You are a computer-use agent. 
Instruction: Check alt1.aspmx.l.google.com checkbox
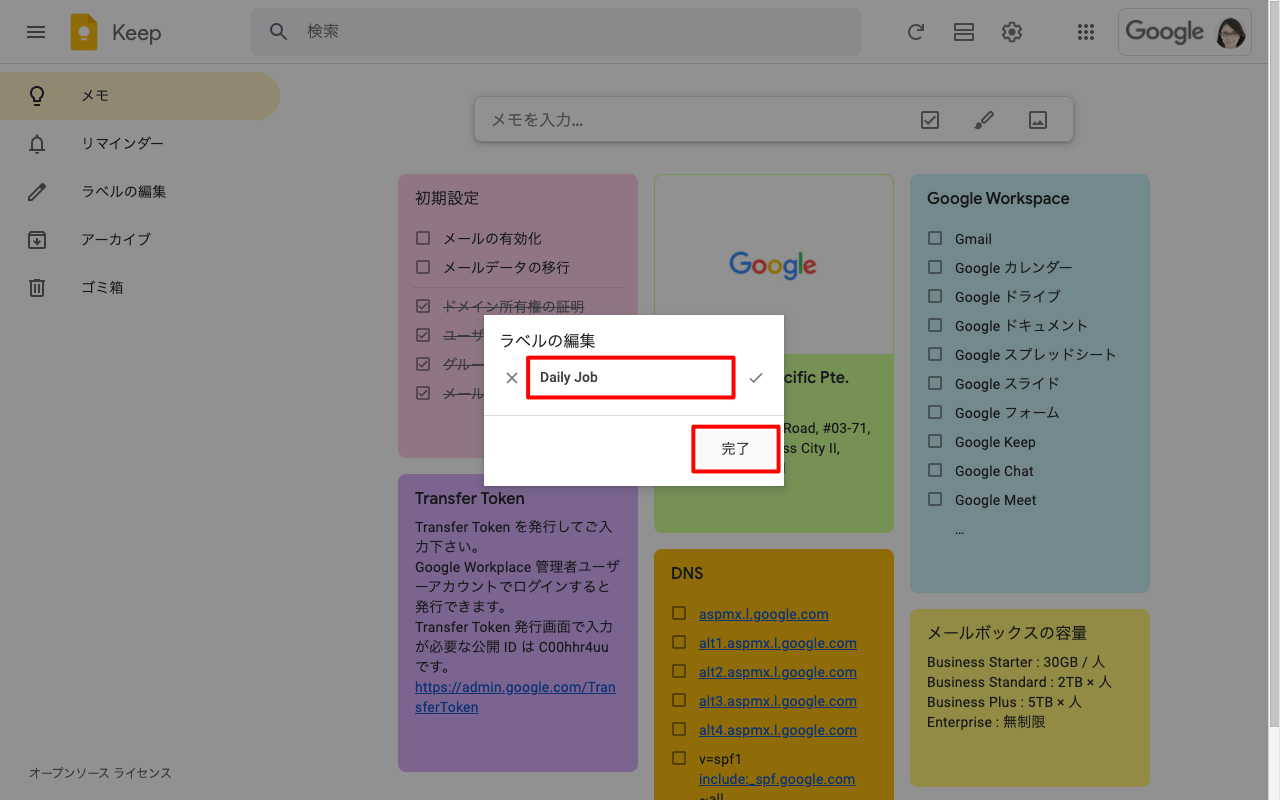[x=679, y=642]
